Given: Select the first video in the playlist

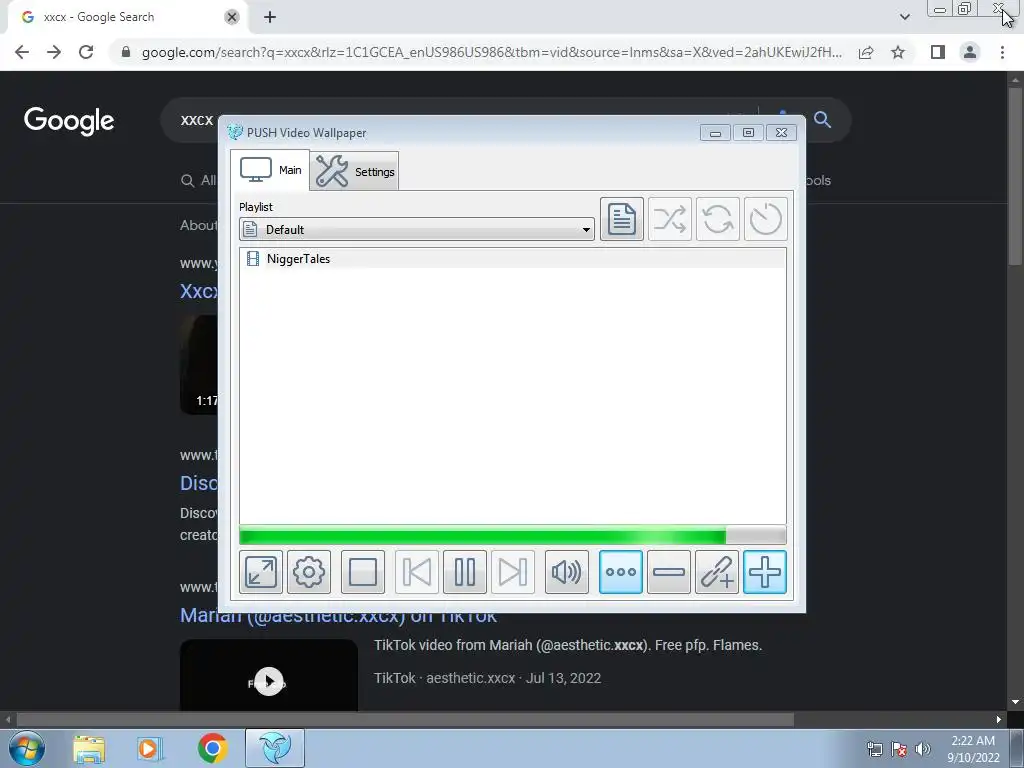Looking at the screenshot, I should (513, 259).
